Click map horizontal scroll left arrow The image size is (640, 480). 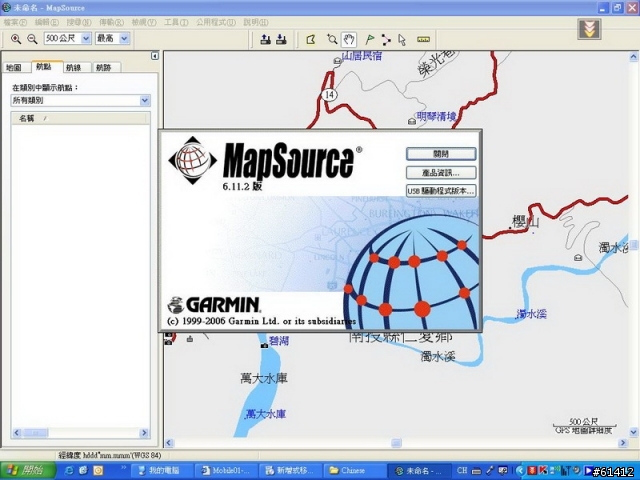click(x=169, y=442)
